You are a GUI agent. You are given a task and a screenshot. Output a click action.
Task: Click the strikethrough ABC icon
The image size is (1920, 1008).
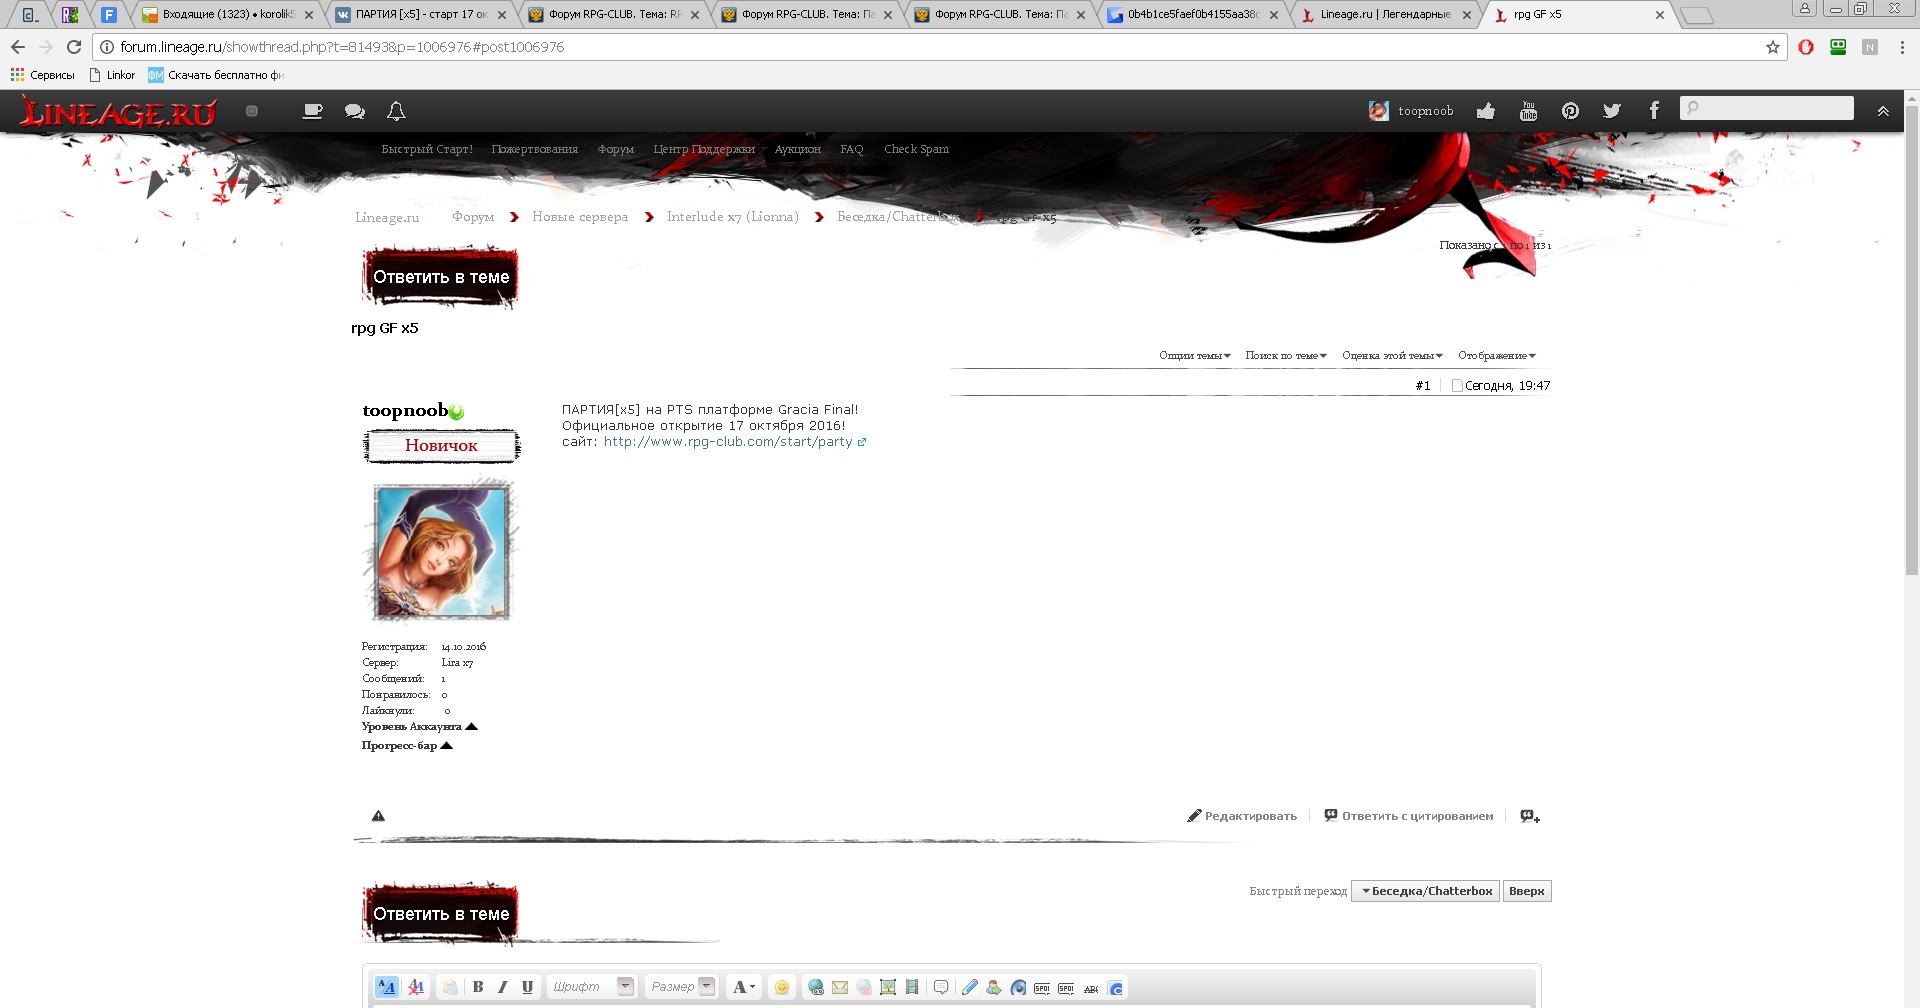[x=1091, y=988]
